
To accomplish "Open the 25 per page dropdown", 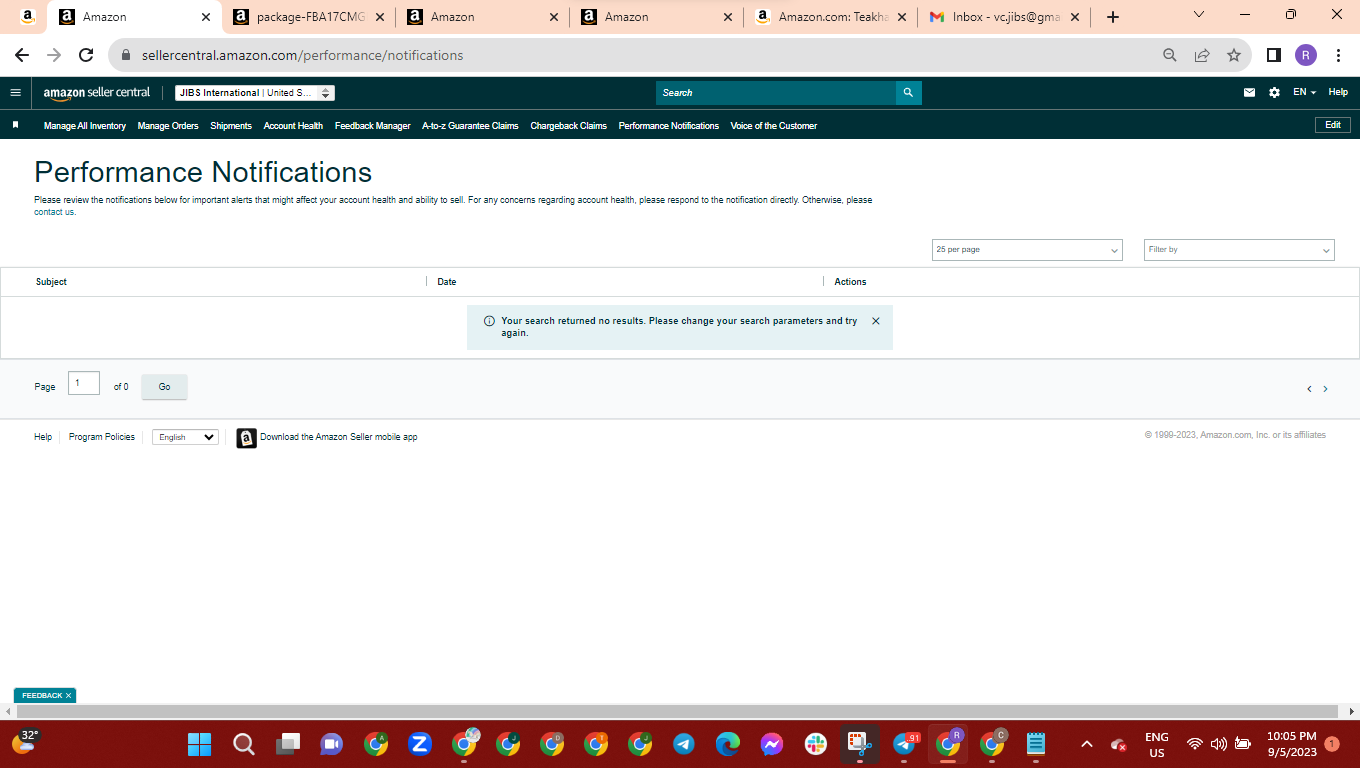I will [x=1027, y=250].
